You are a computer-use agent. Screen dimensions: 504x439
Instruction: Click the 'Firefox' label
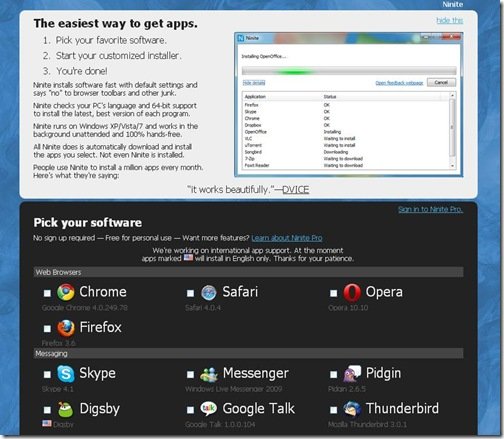100,327
